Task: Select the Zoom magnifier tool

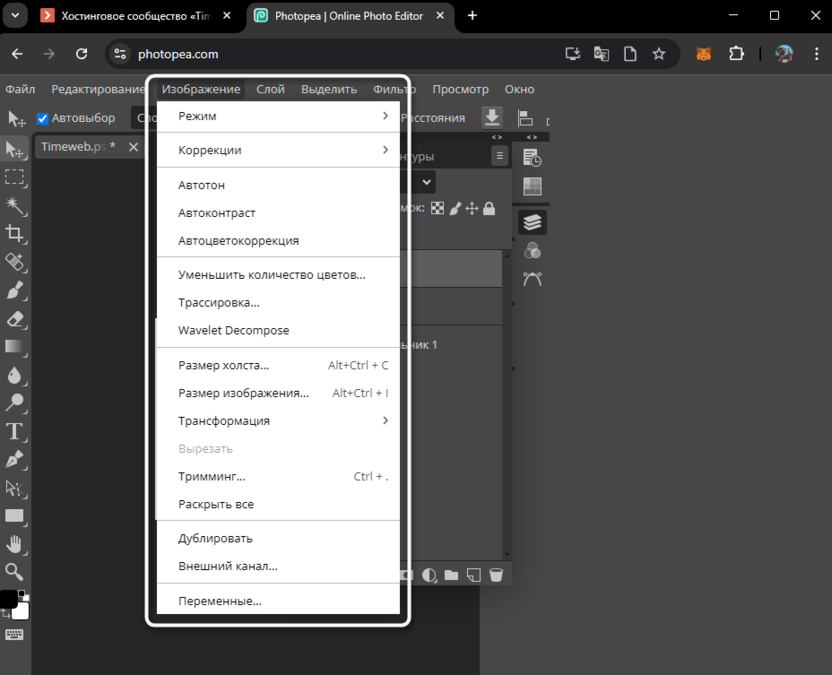Action: coord(15,572)
